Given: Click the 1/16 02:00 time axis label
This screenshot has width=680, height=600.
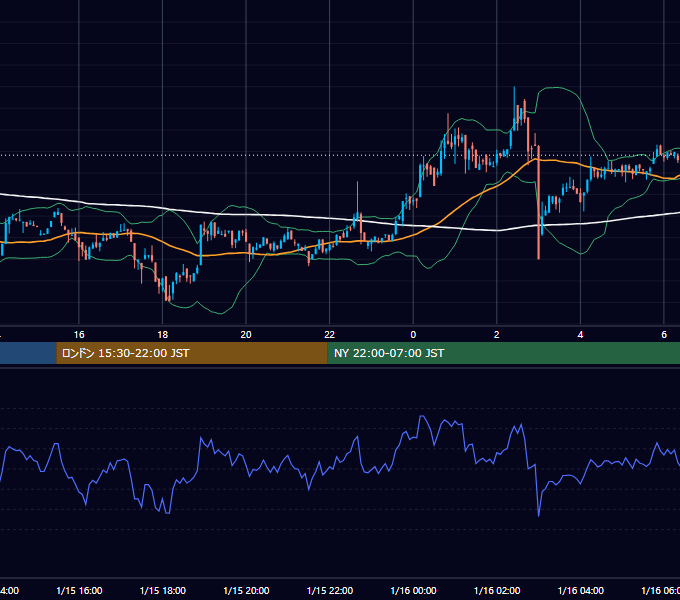Looking at the screenshot, I should [497, 591].
